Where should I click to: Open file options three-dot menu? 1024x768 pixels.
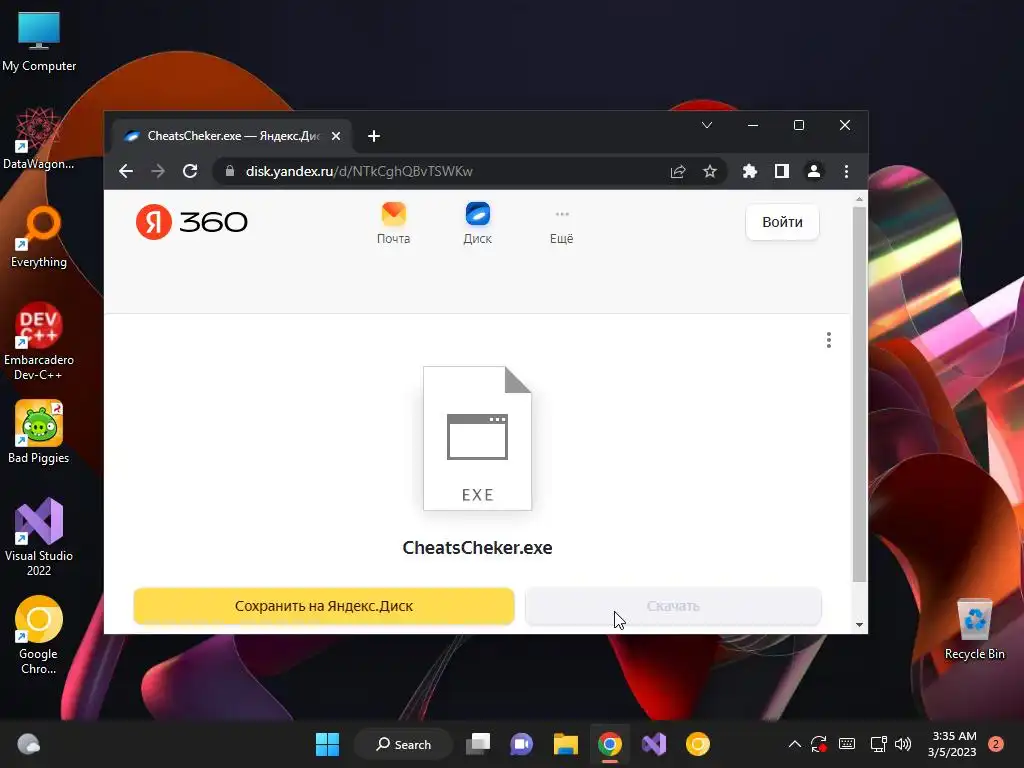829,340
